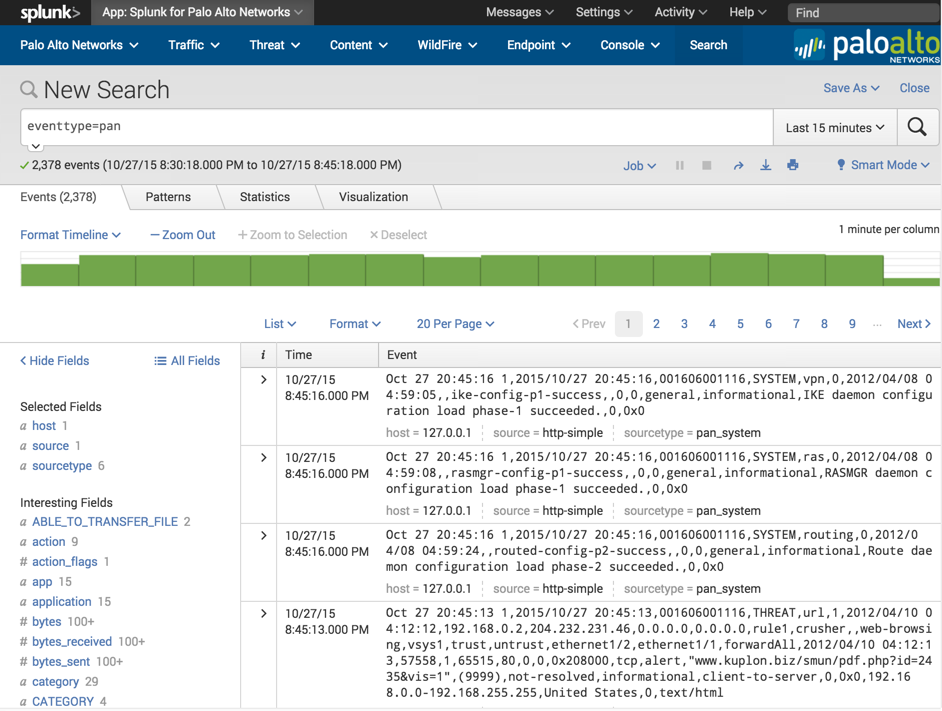Click the magnifying glass search button

[916, 127]
